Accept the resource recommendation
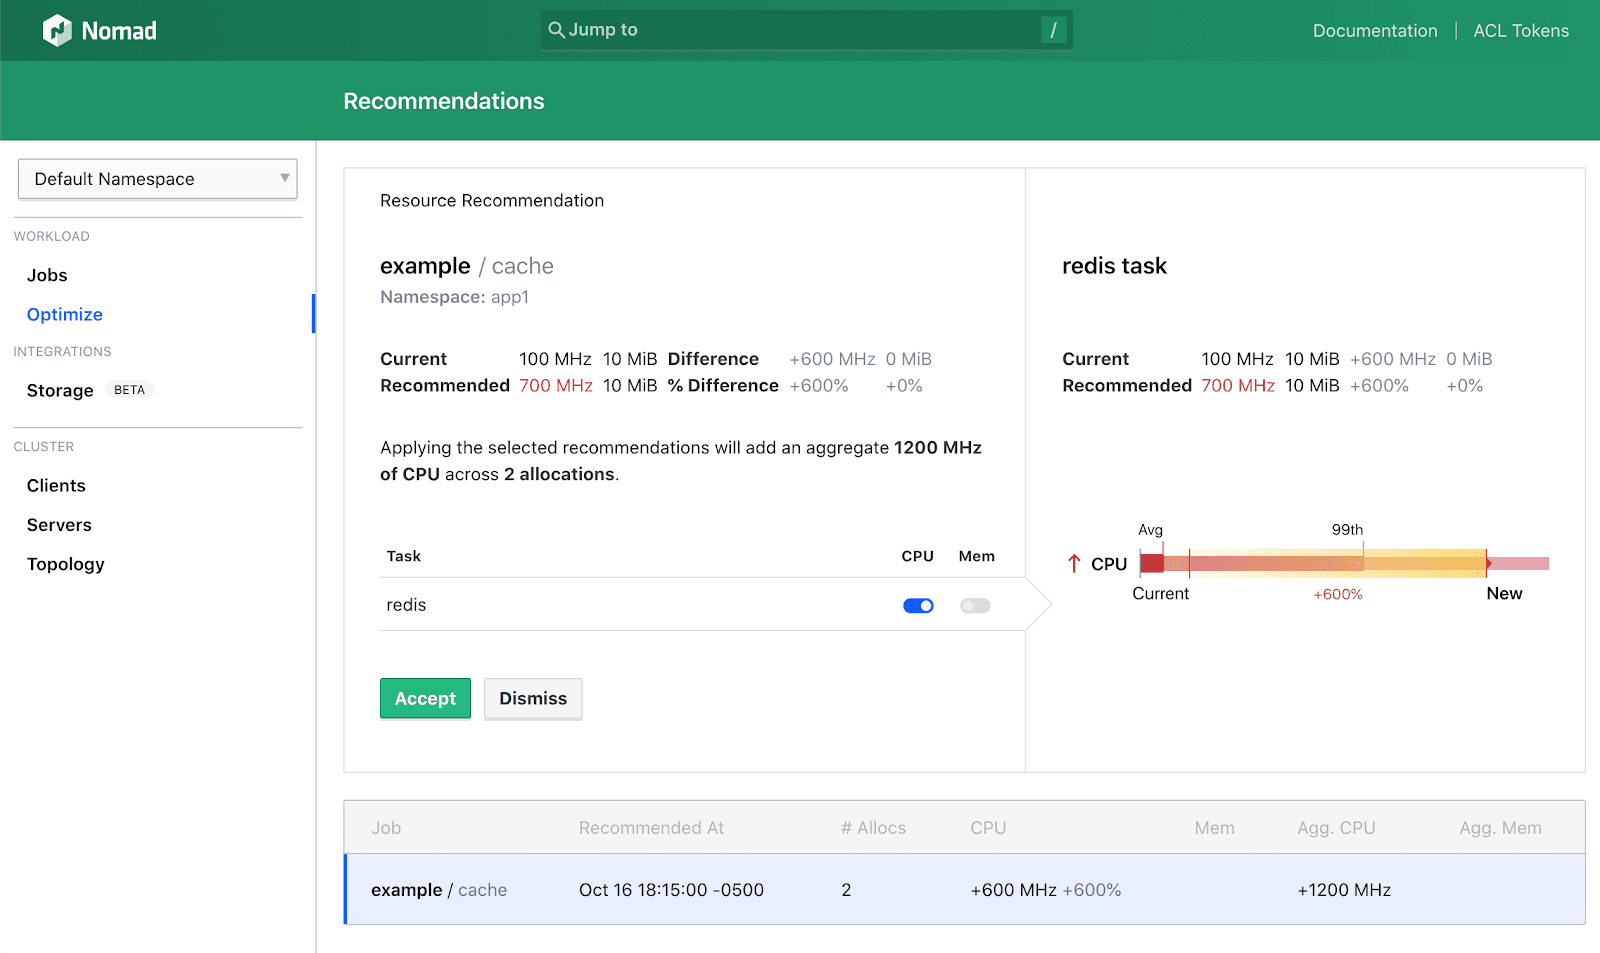1600x953 pixels. click(x=425, y=698)
